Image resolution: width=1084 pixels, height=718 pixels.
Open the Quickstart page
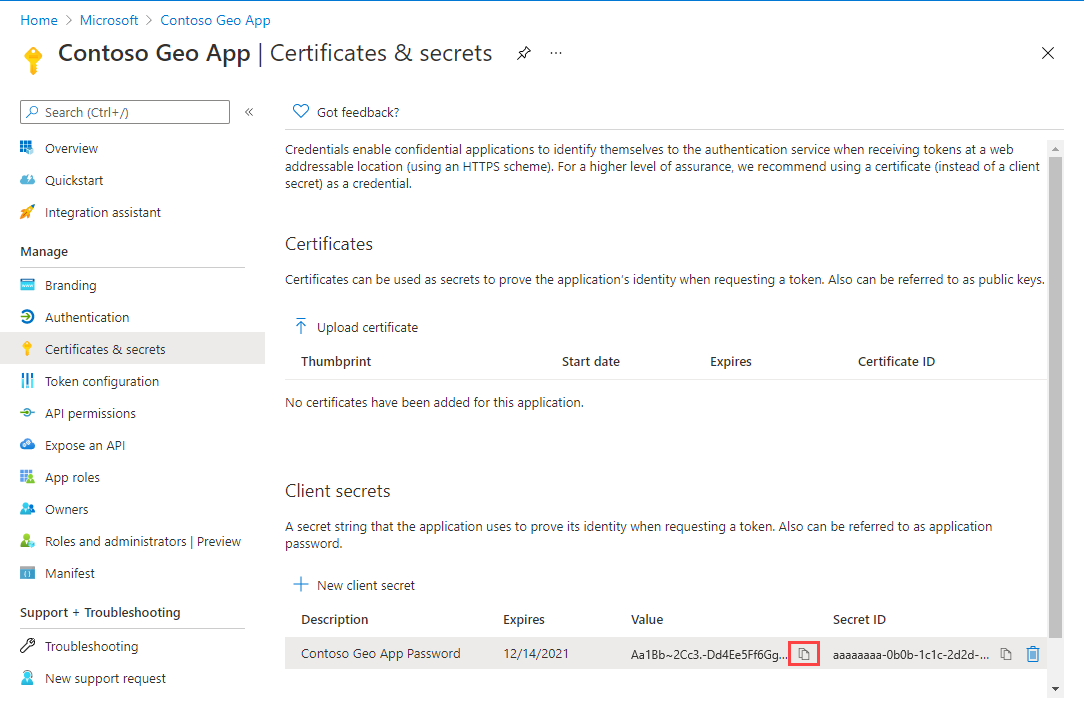point(74,179)
